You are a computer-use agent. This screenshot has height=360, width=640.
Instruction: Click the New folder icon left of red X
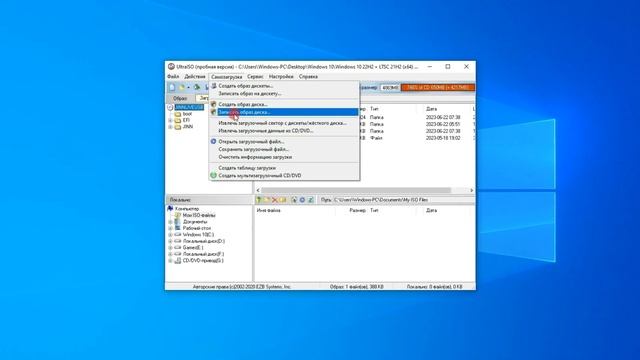point(267,200)
